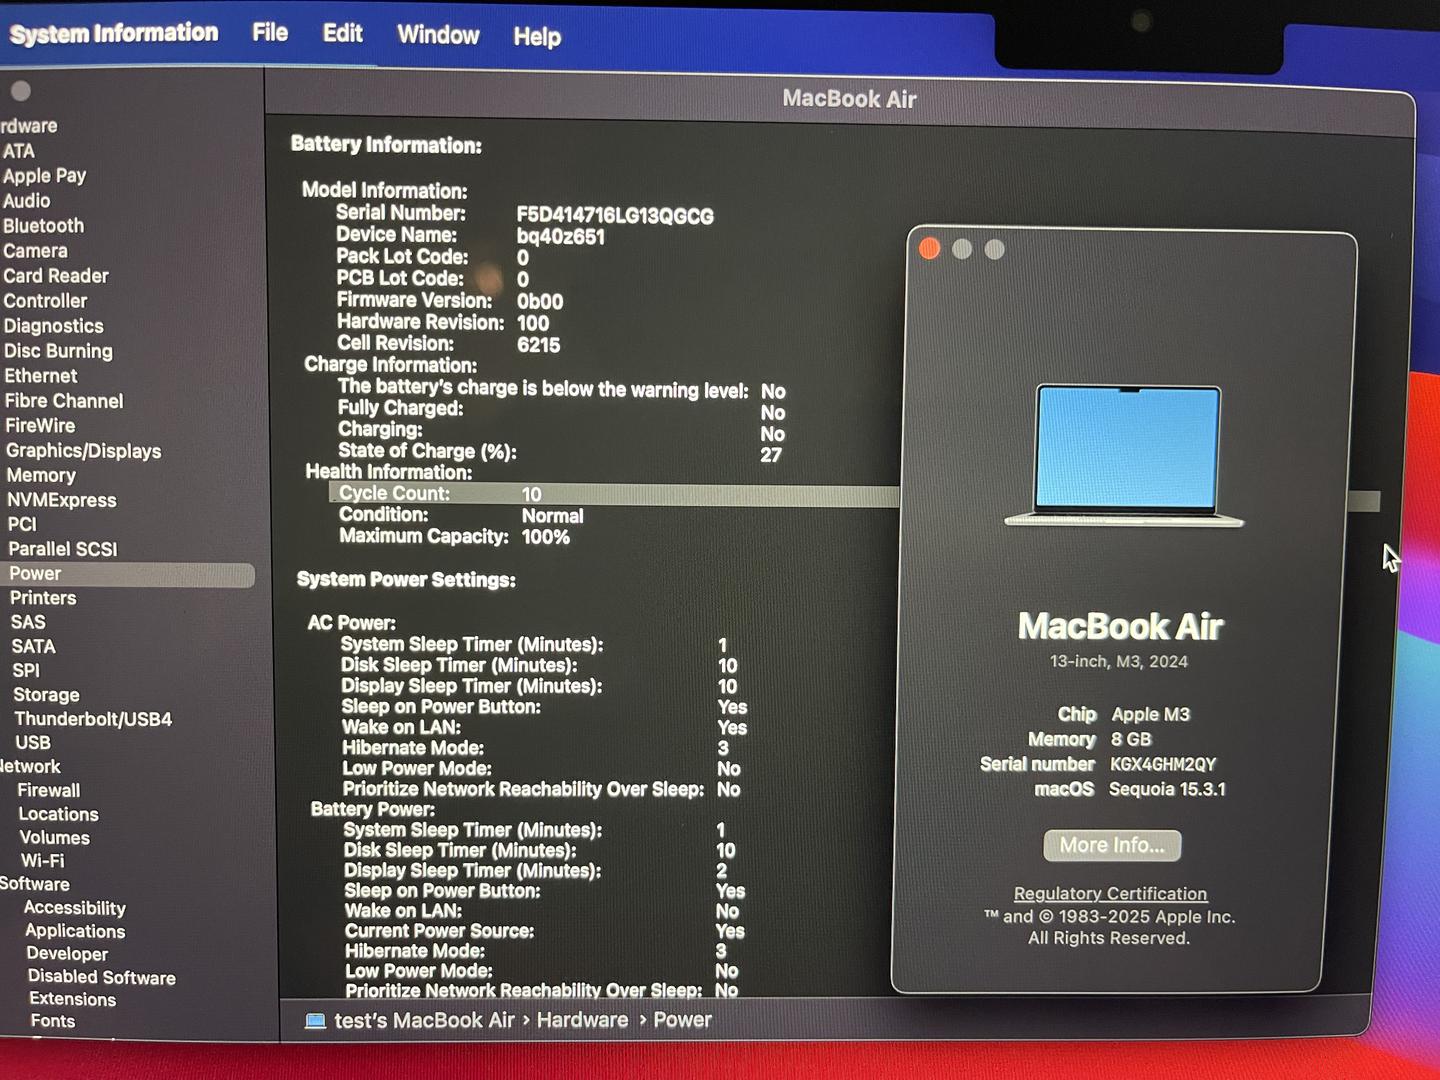Image resolution: width=1440 pixels, height=1080 pixels.
Task: Select Thunderbolt/USB4 in the sidebar
Action: [93, 719]
